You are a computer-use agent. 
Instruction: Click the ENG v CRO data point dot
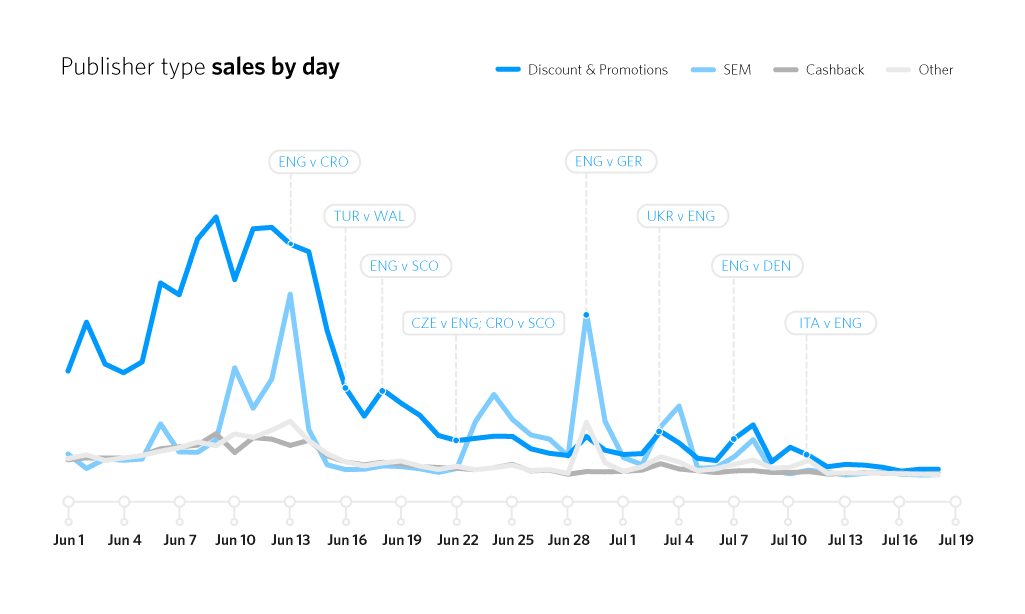tap(291, 243)
